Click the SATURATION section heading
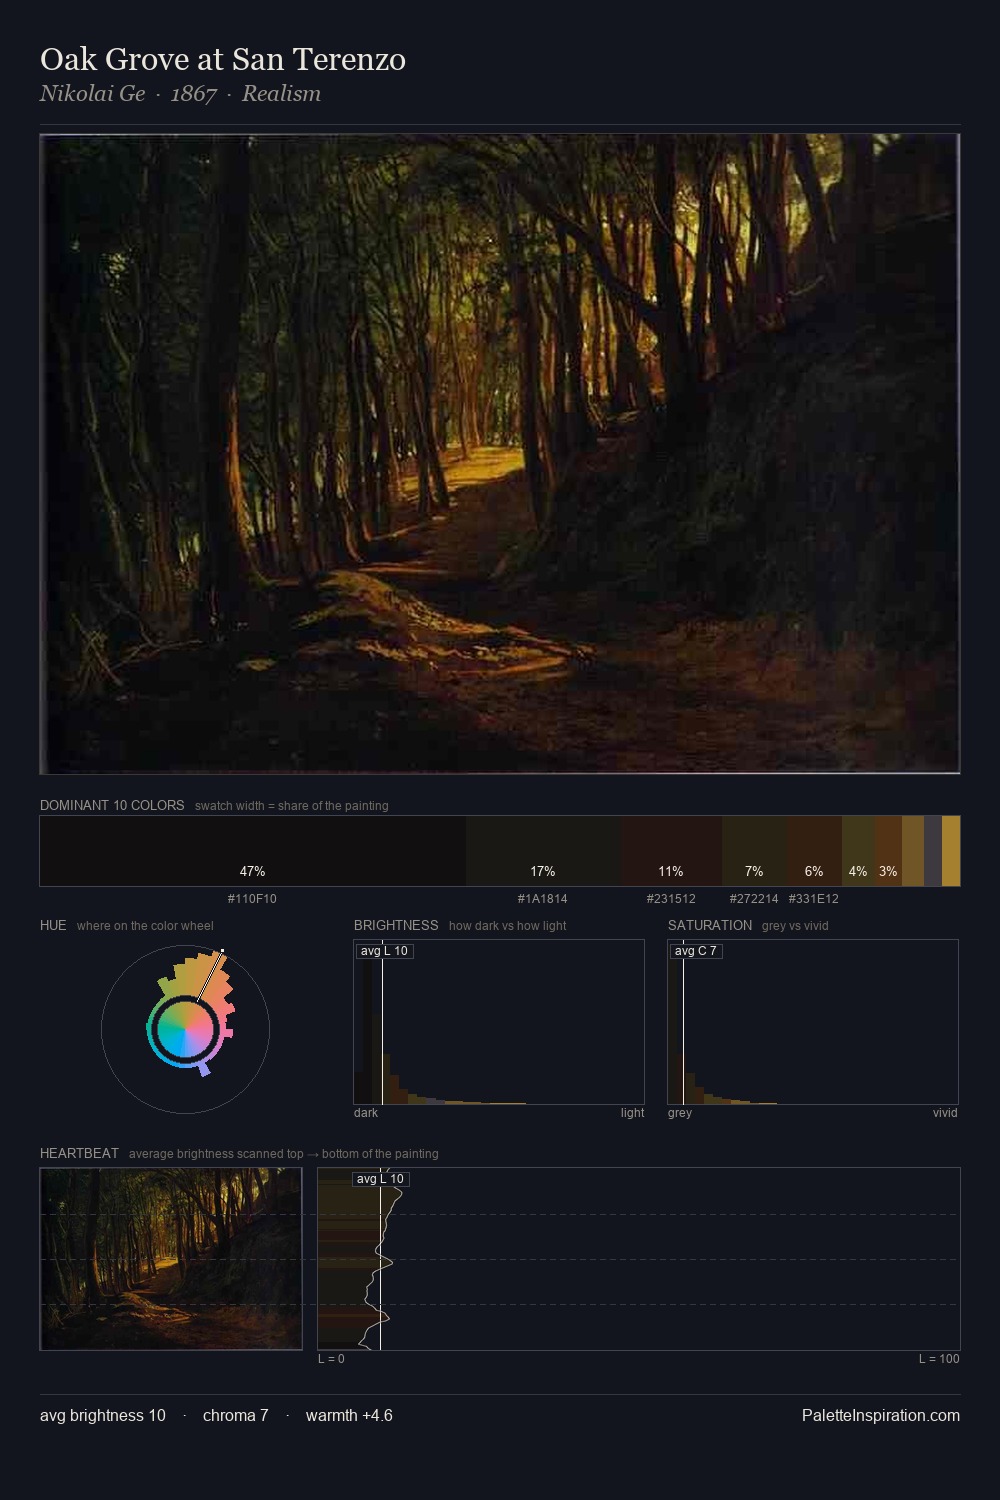This screenshot has height=1500, width=1000. pos(710,925)
